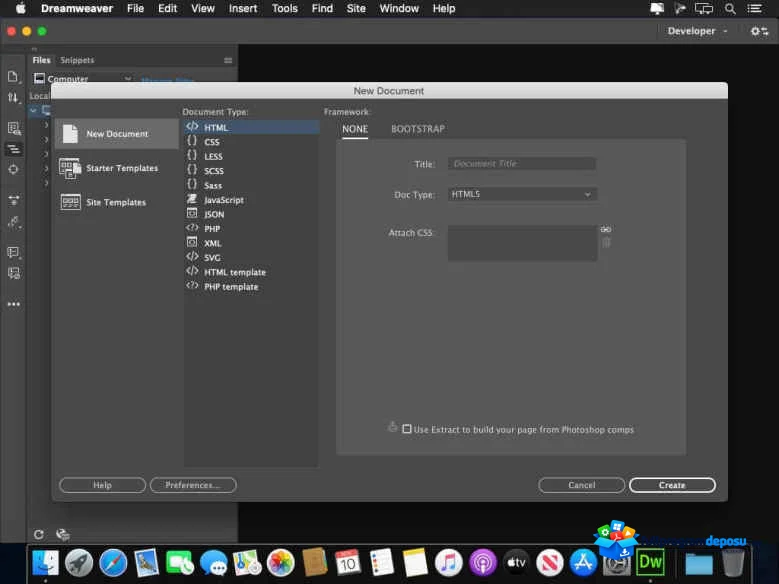
Task: Click the remove CSS trash icon
Action: click(x=606, y=243)
